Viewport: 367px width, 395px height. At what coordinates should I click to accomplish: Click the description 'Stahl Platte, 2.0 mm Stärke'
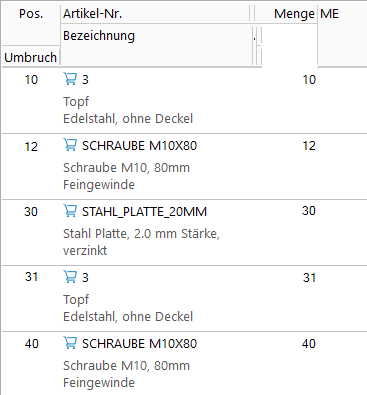[x=141, y=234]
